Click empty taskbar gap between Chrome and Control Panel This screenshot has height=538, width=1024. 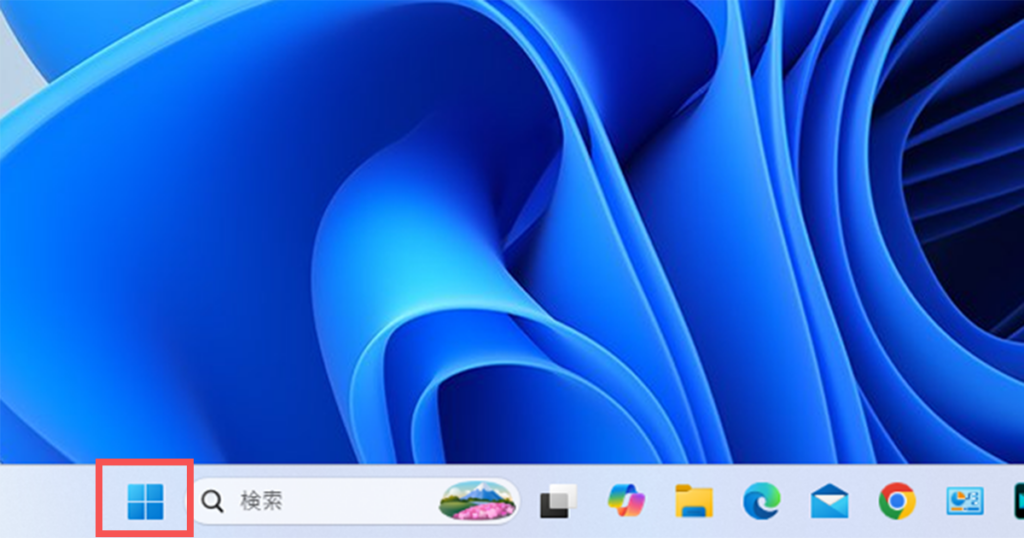click(931, 500)
